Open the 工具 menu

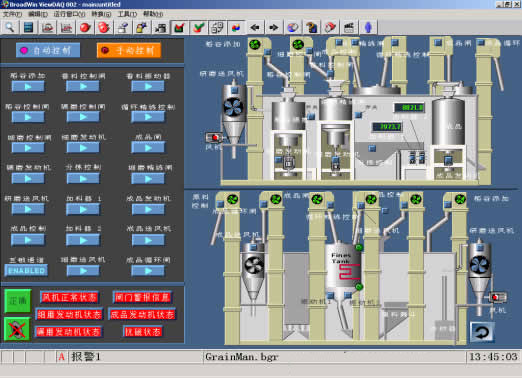tap(127, 14)
